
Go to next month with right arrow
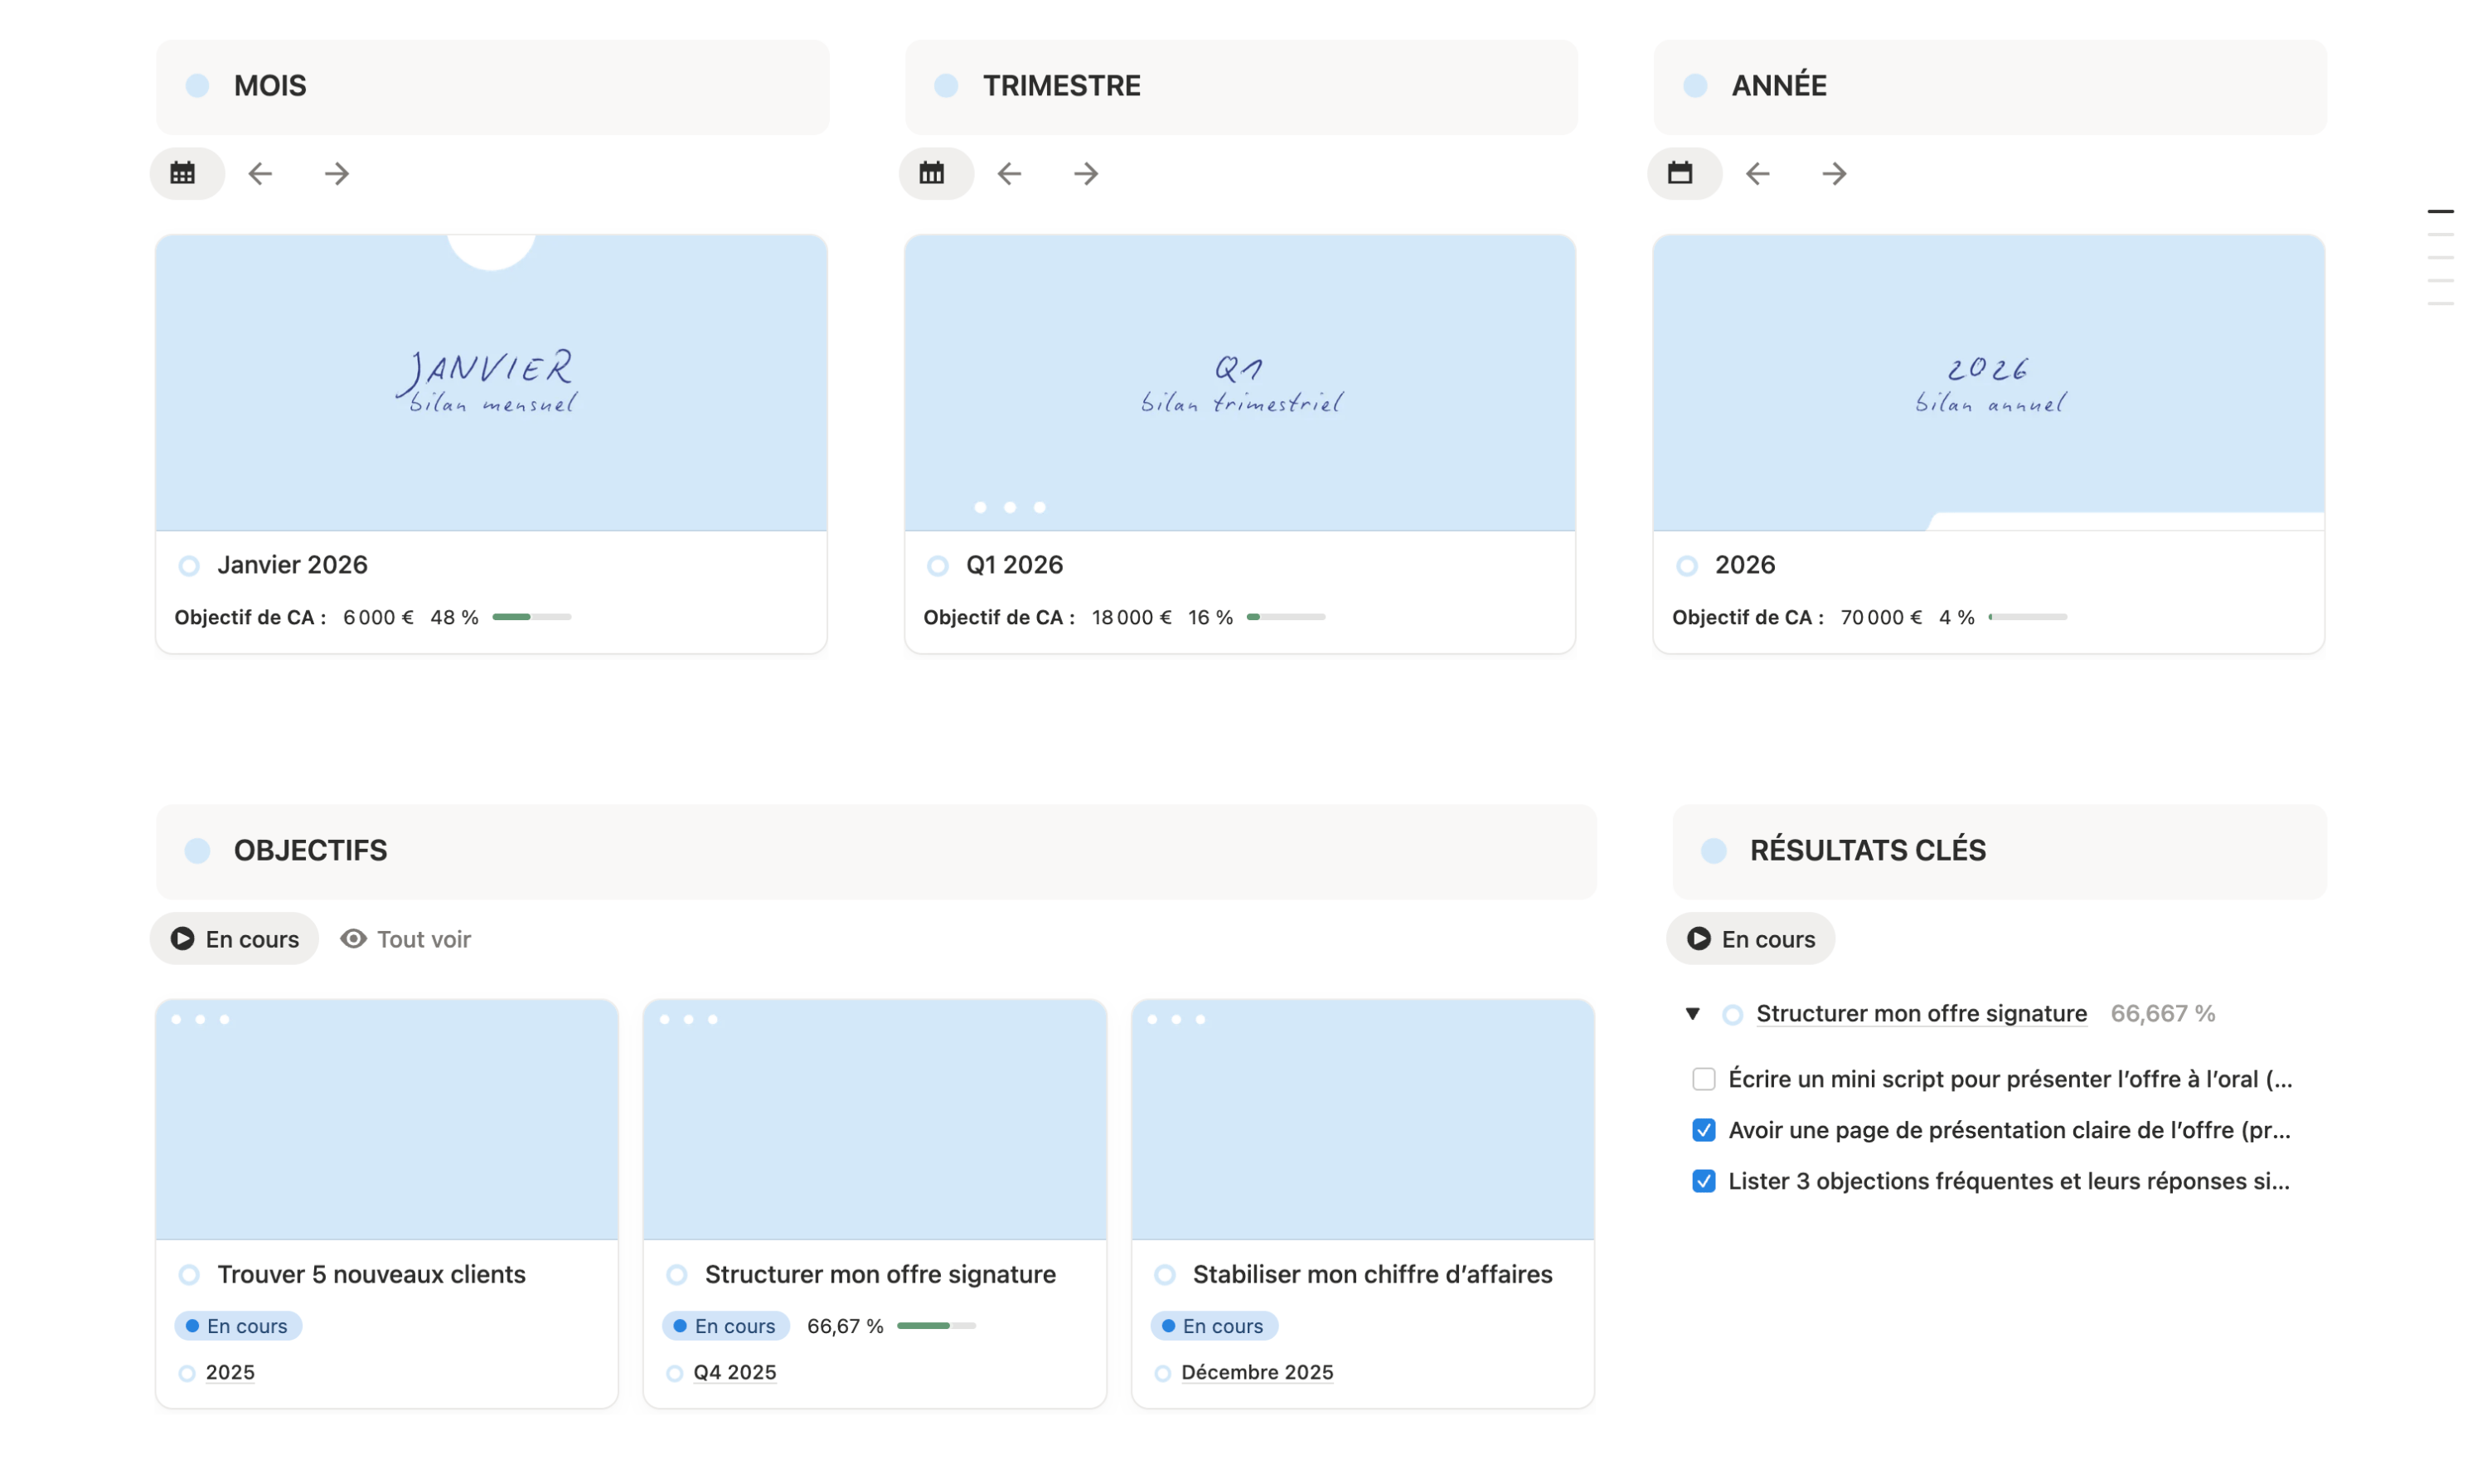click(x=337, y=174)
